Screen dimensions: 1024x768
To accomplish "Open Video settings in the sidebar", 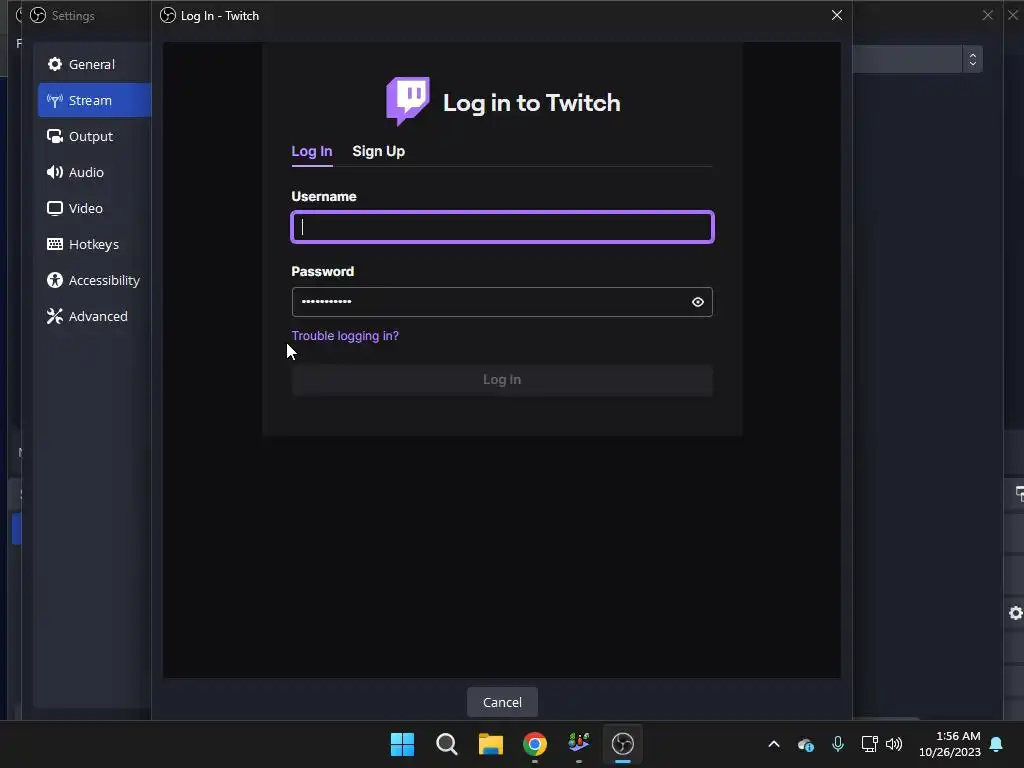I will click(x=92, y=208).
